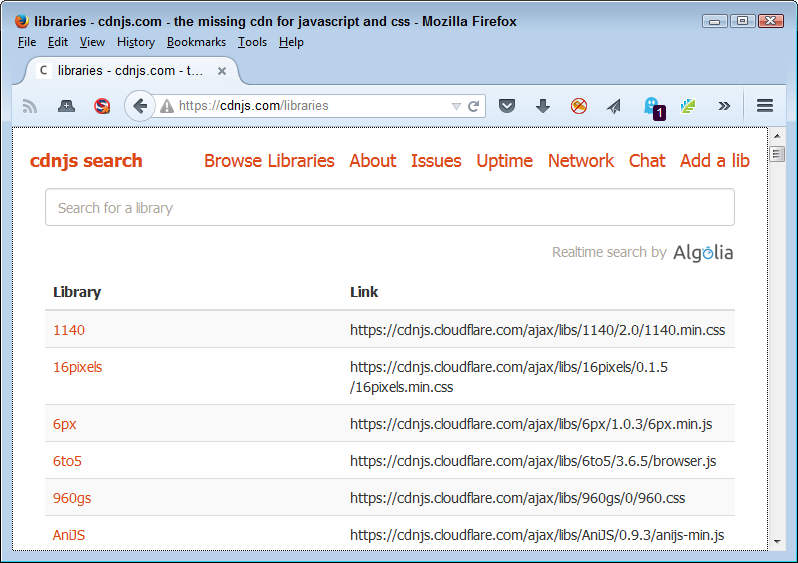Click the site identity warning triangle
Viewport: 798px width, 563px height.
(x=166, y=106)
